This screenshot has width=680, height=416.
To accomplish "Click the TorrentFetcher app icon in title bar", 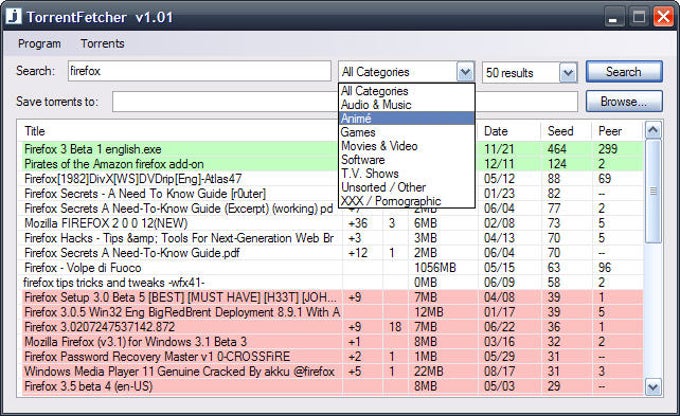I will [13, 16].
